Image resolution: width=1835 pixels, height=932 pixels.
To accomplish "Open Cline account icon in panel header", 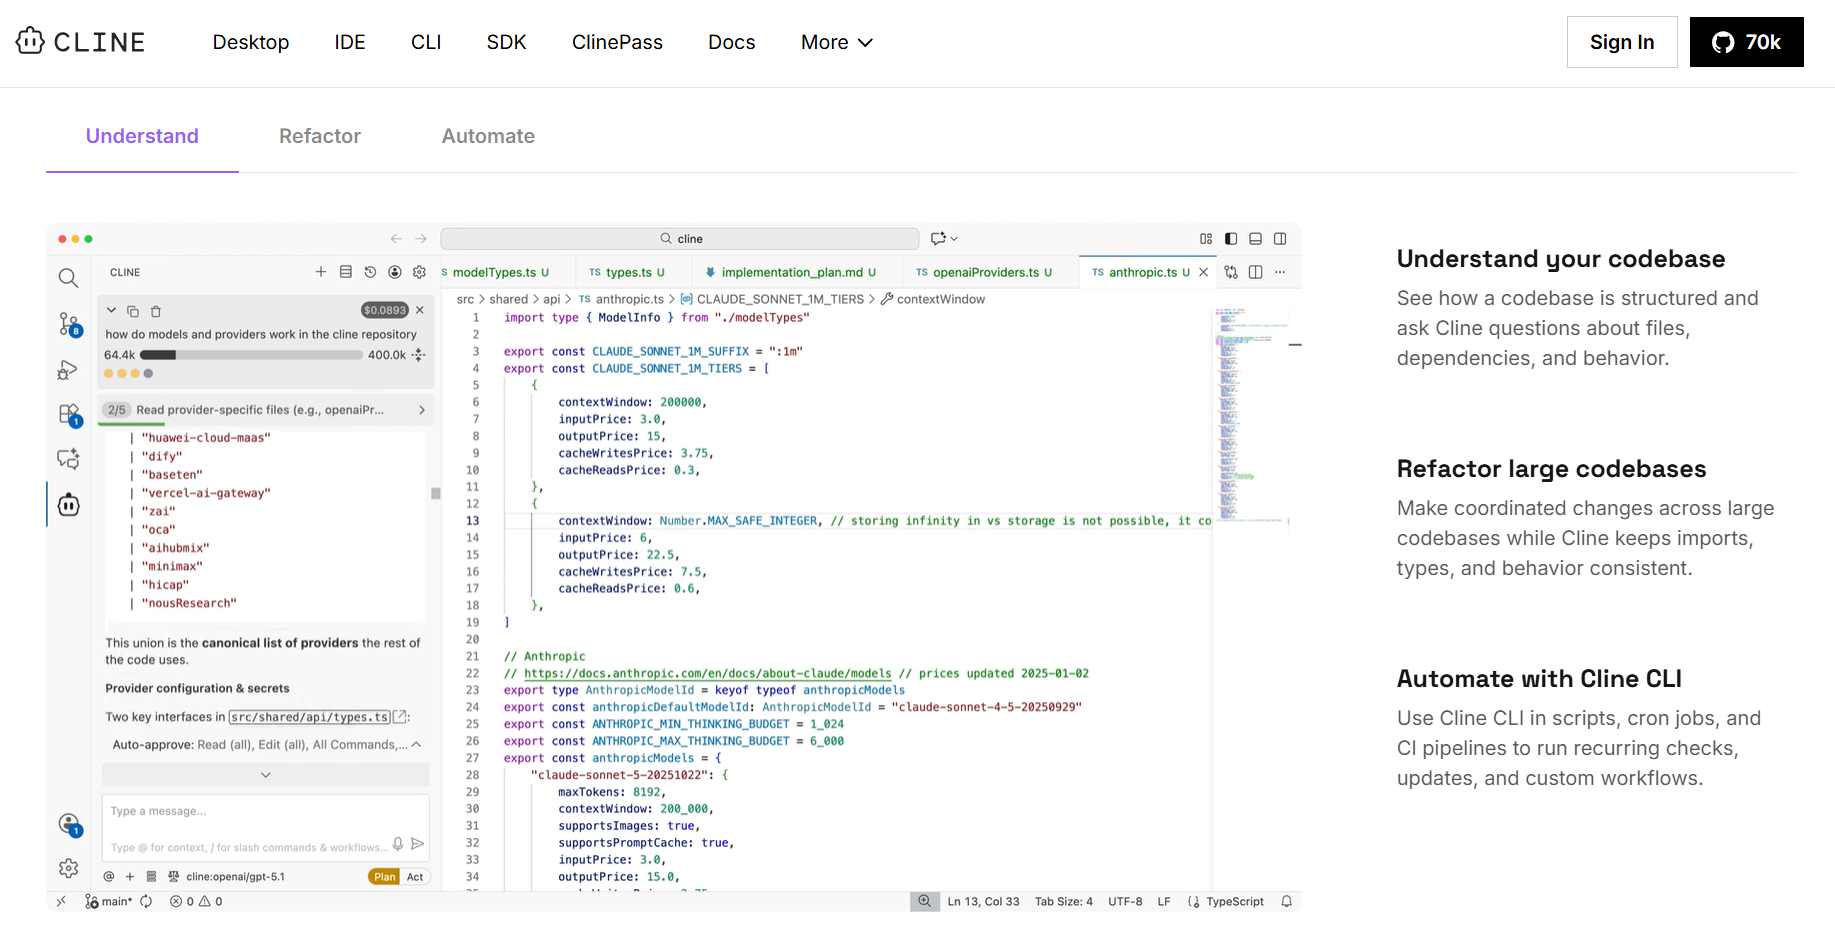I will point(395,272).
